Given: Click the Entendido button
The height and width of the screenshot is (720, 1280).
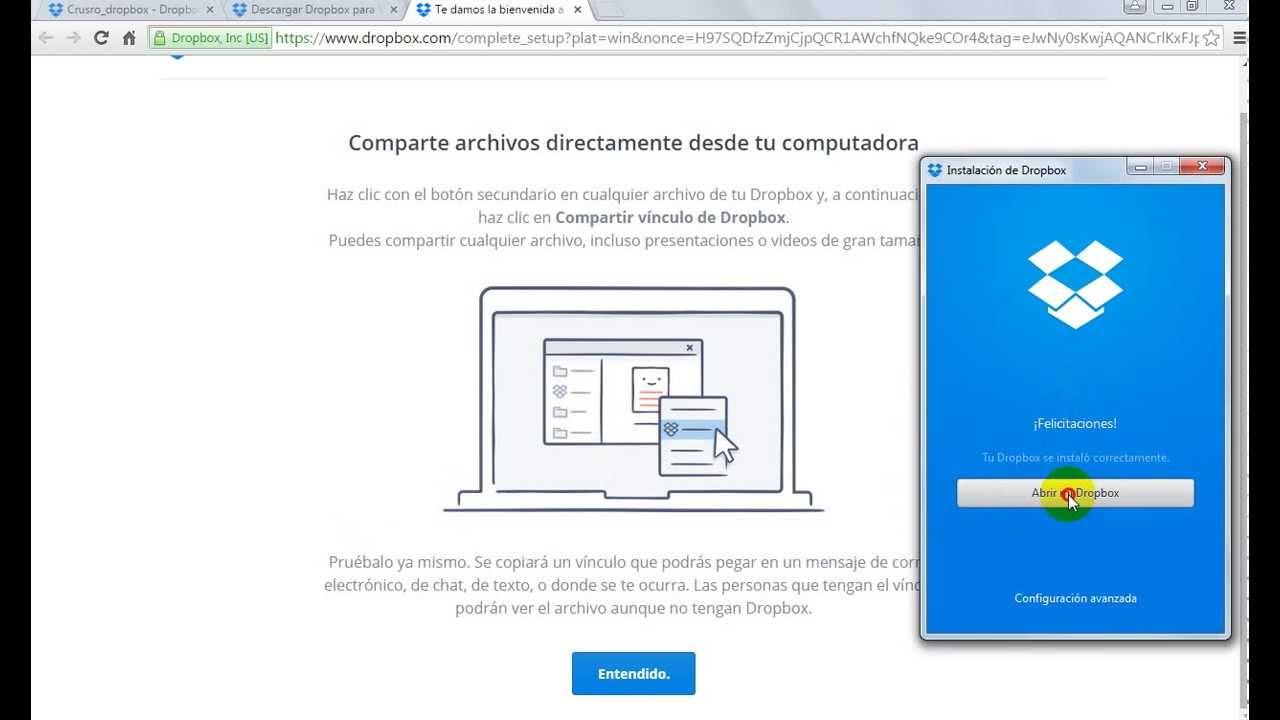Looking at the screenshot, I should [633, 674].
